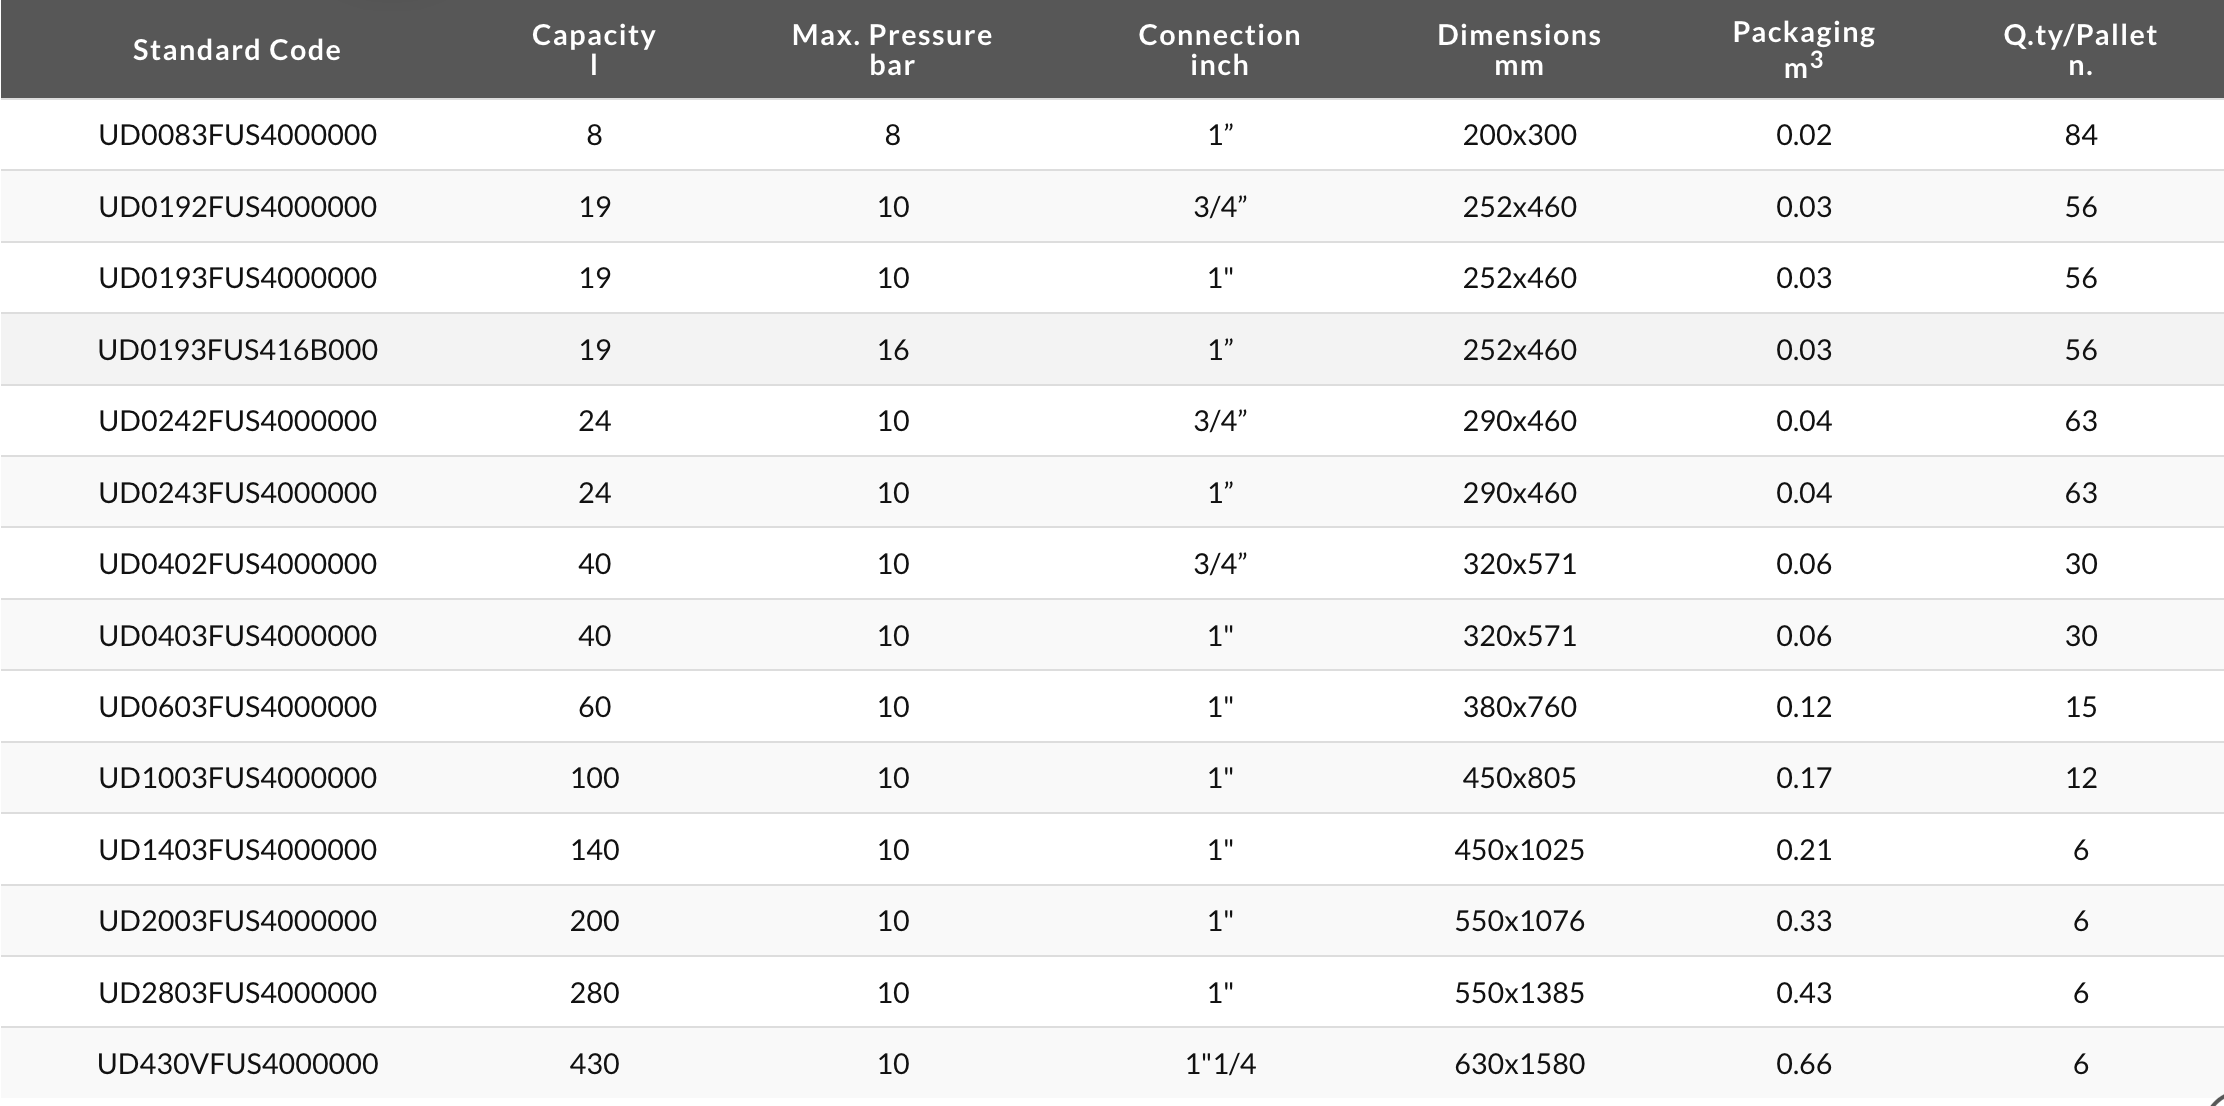This screenshot has height=1106, width=2224.
Task: Click the Packaging m3 column header
Action: click(1803, 49)
